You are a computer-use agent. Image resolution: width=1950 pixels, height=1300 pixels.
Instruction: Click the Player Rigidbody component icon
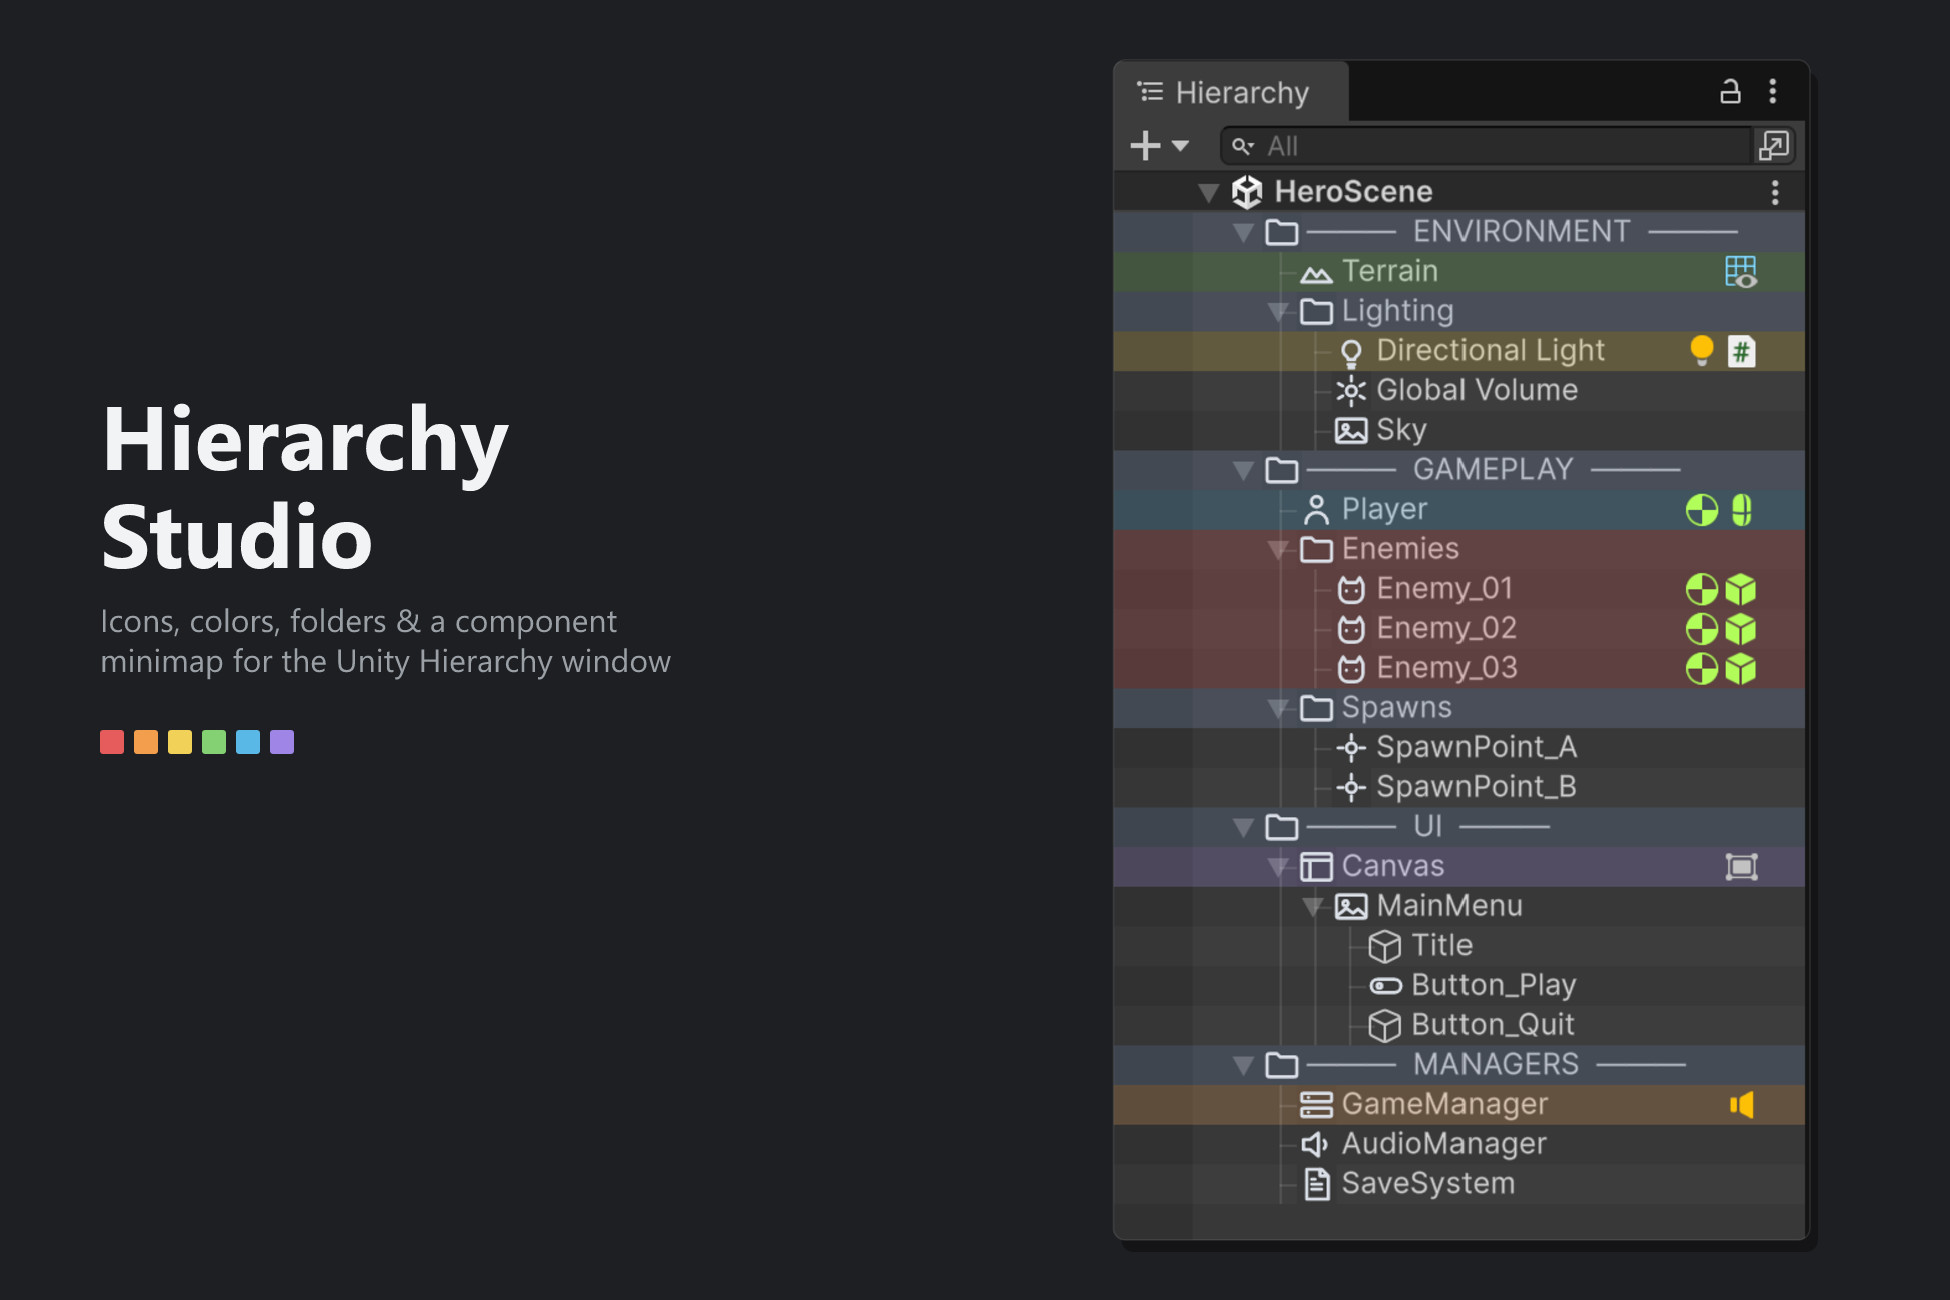coord(1701,510)
